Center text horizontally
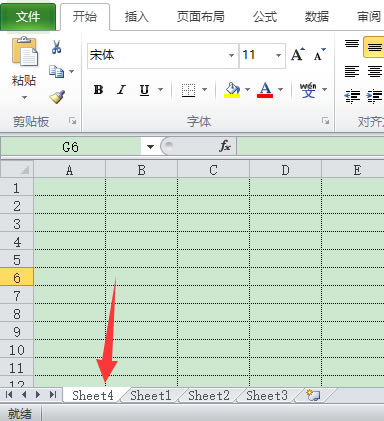Screen dimensions: 384x421 pyautogui.click(x=375, y=71)
